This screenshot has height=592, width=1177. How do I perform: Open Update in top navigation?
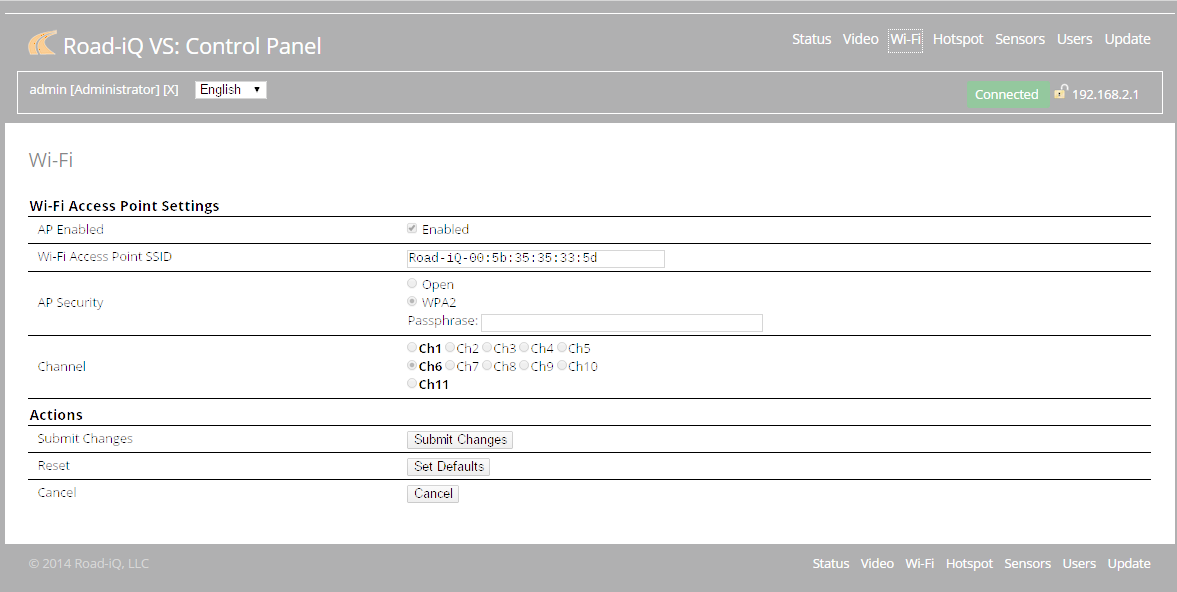[1127, 39]
